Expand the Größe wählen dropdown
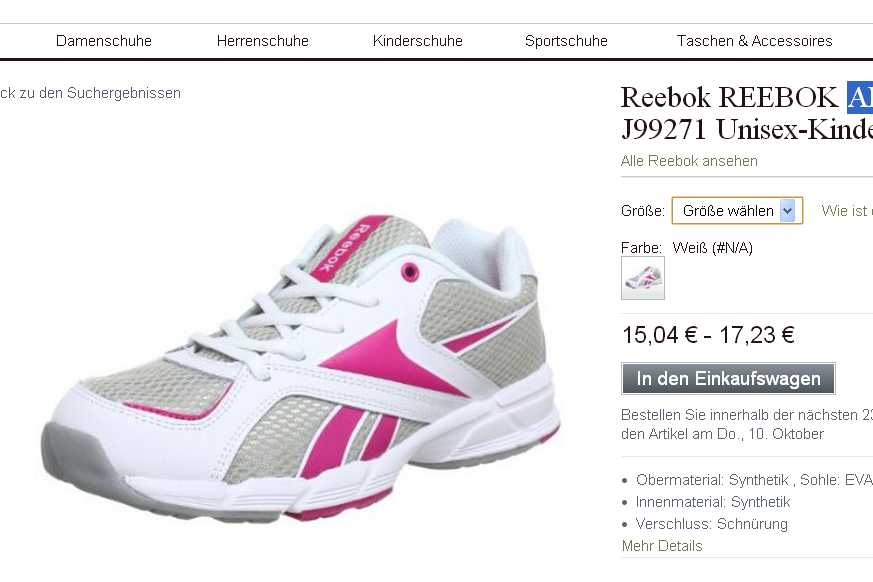Viewport: 873px width, 582px height. 737,211
